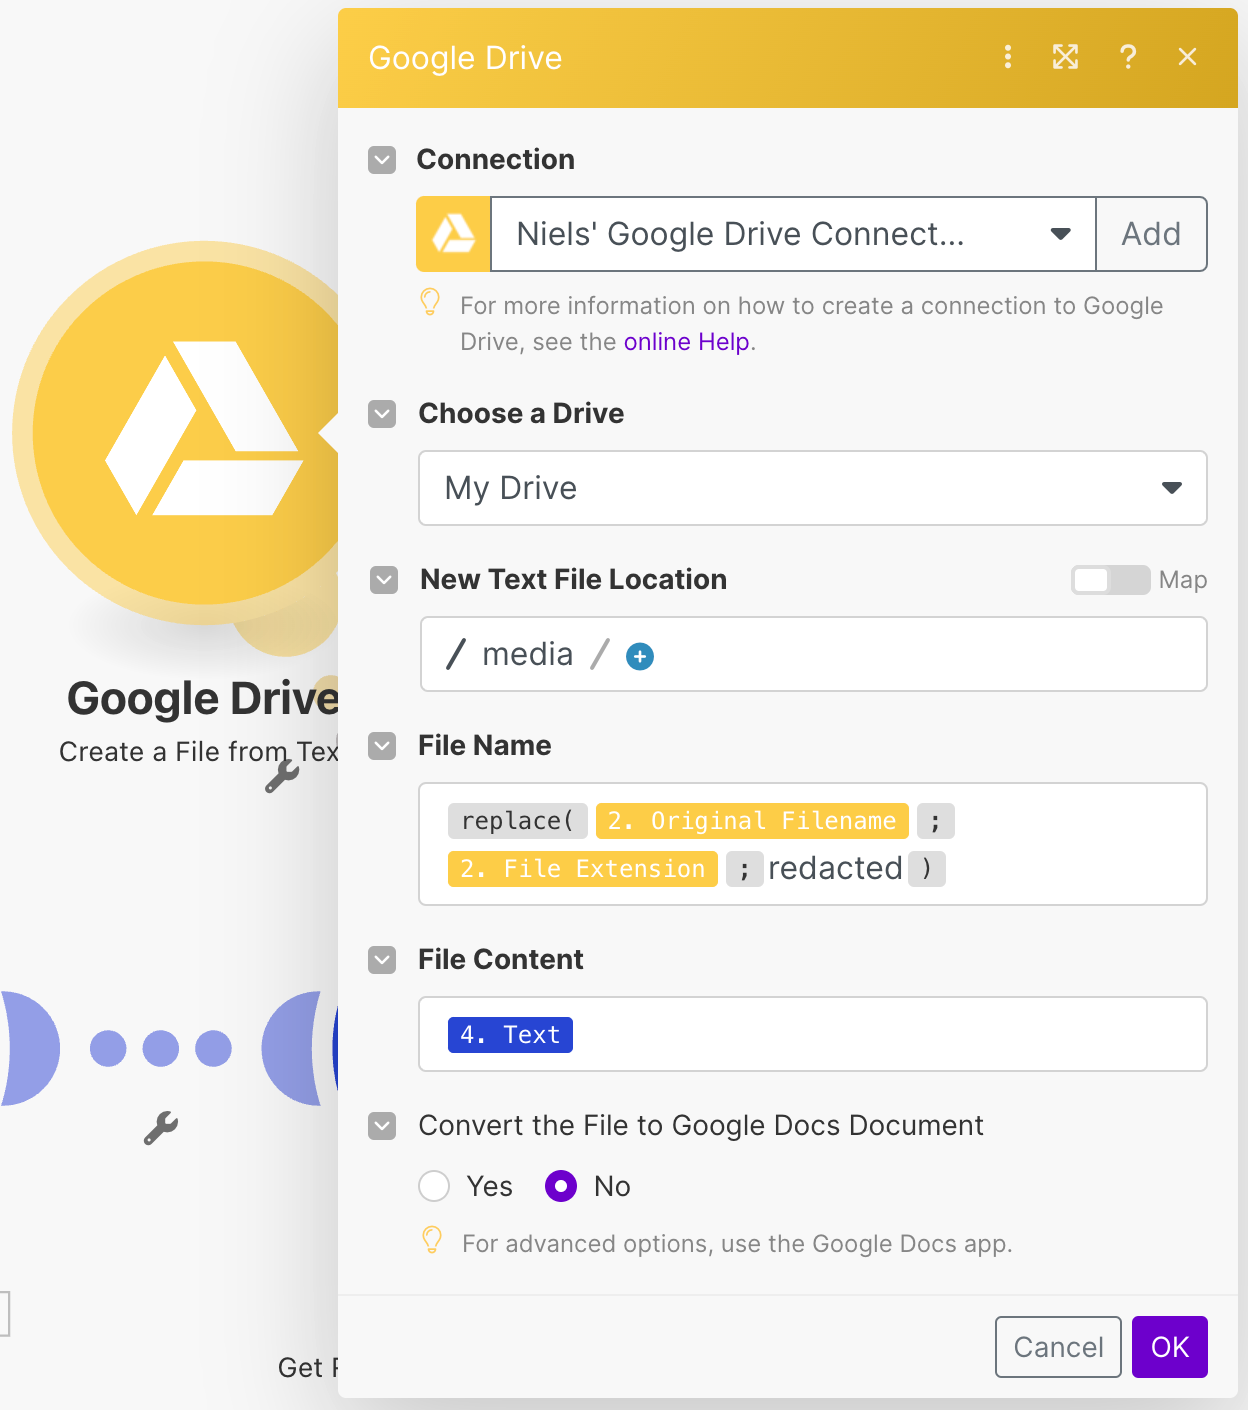Toggle the Map switch for file location
The width and height of the screenshot is (1248, 1410).
point(1110,580)
